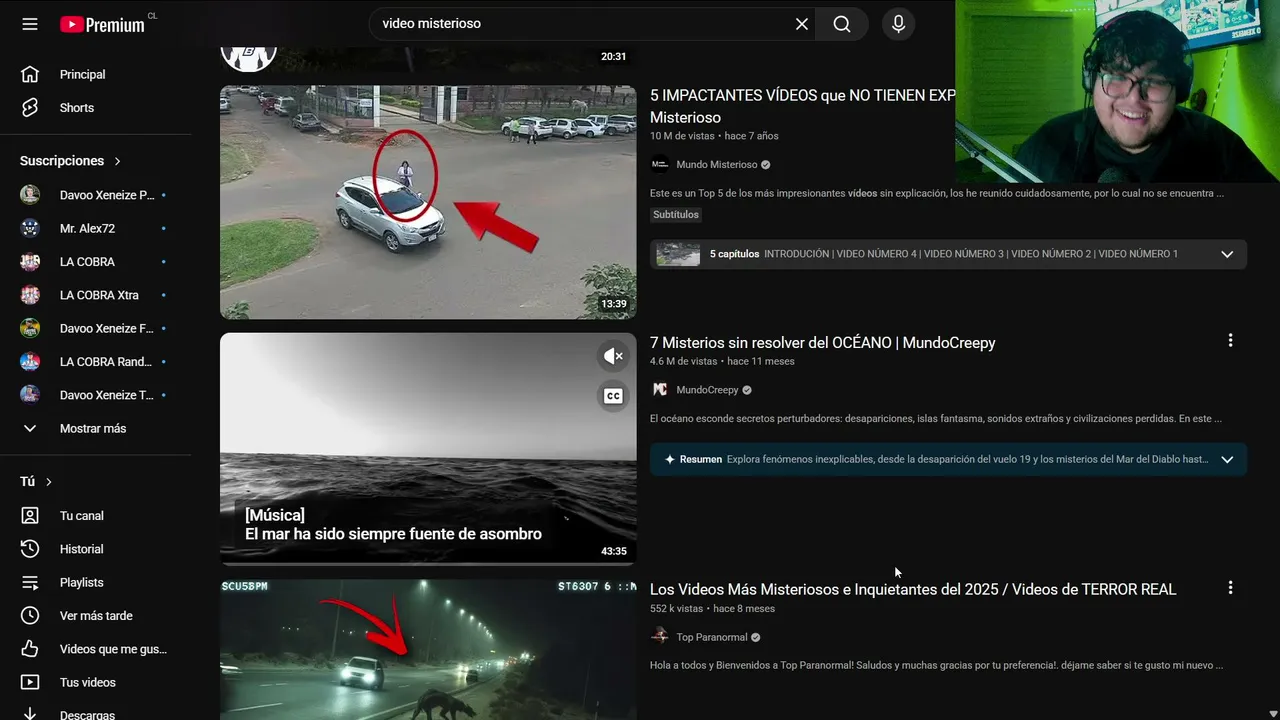Open Davoo Xeneize T... subscription name
The width and height of the screenshot is (1280, 720).
tap(107, 395)
